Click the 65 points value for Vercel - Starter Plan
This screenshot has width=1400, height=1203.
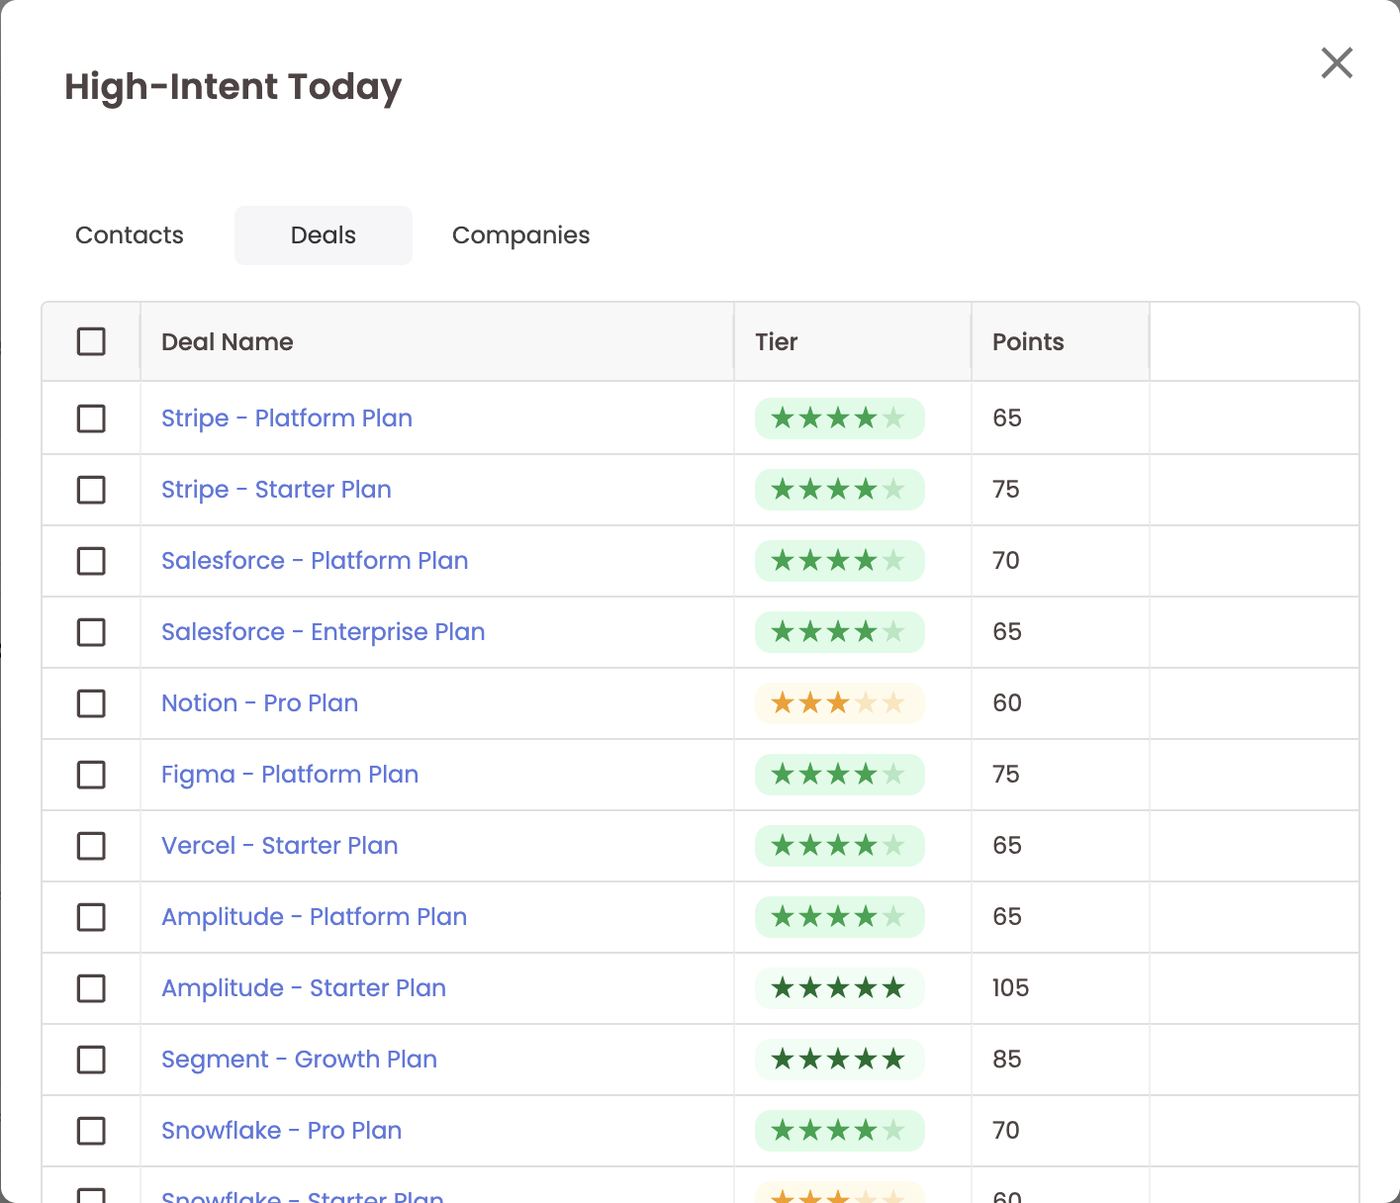[x=1007, y=845]
